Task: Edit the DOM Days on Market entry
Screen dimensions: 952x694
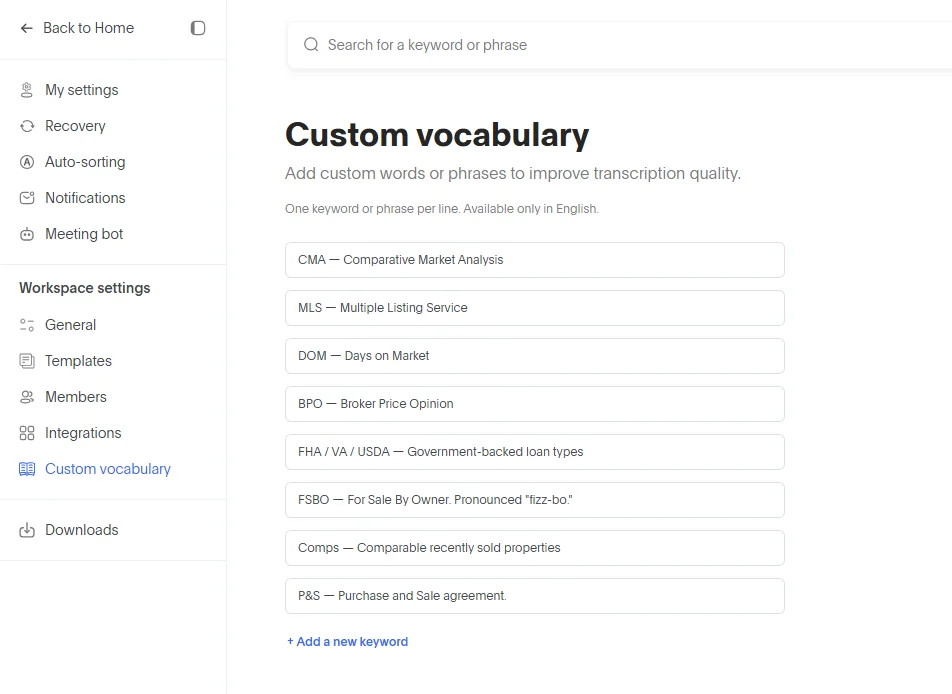Action: point(535,356)
